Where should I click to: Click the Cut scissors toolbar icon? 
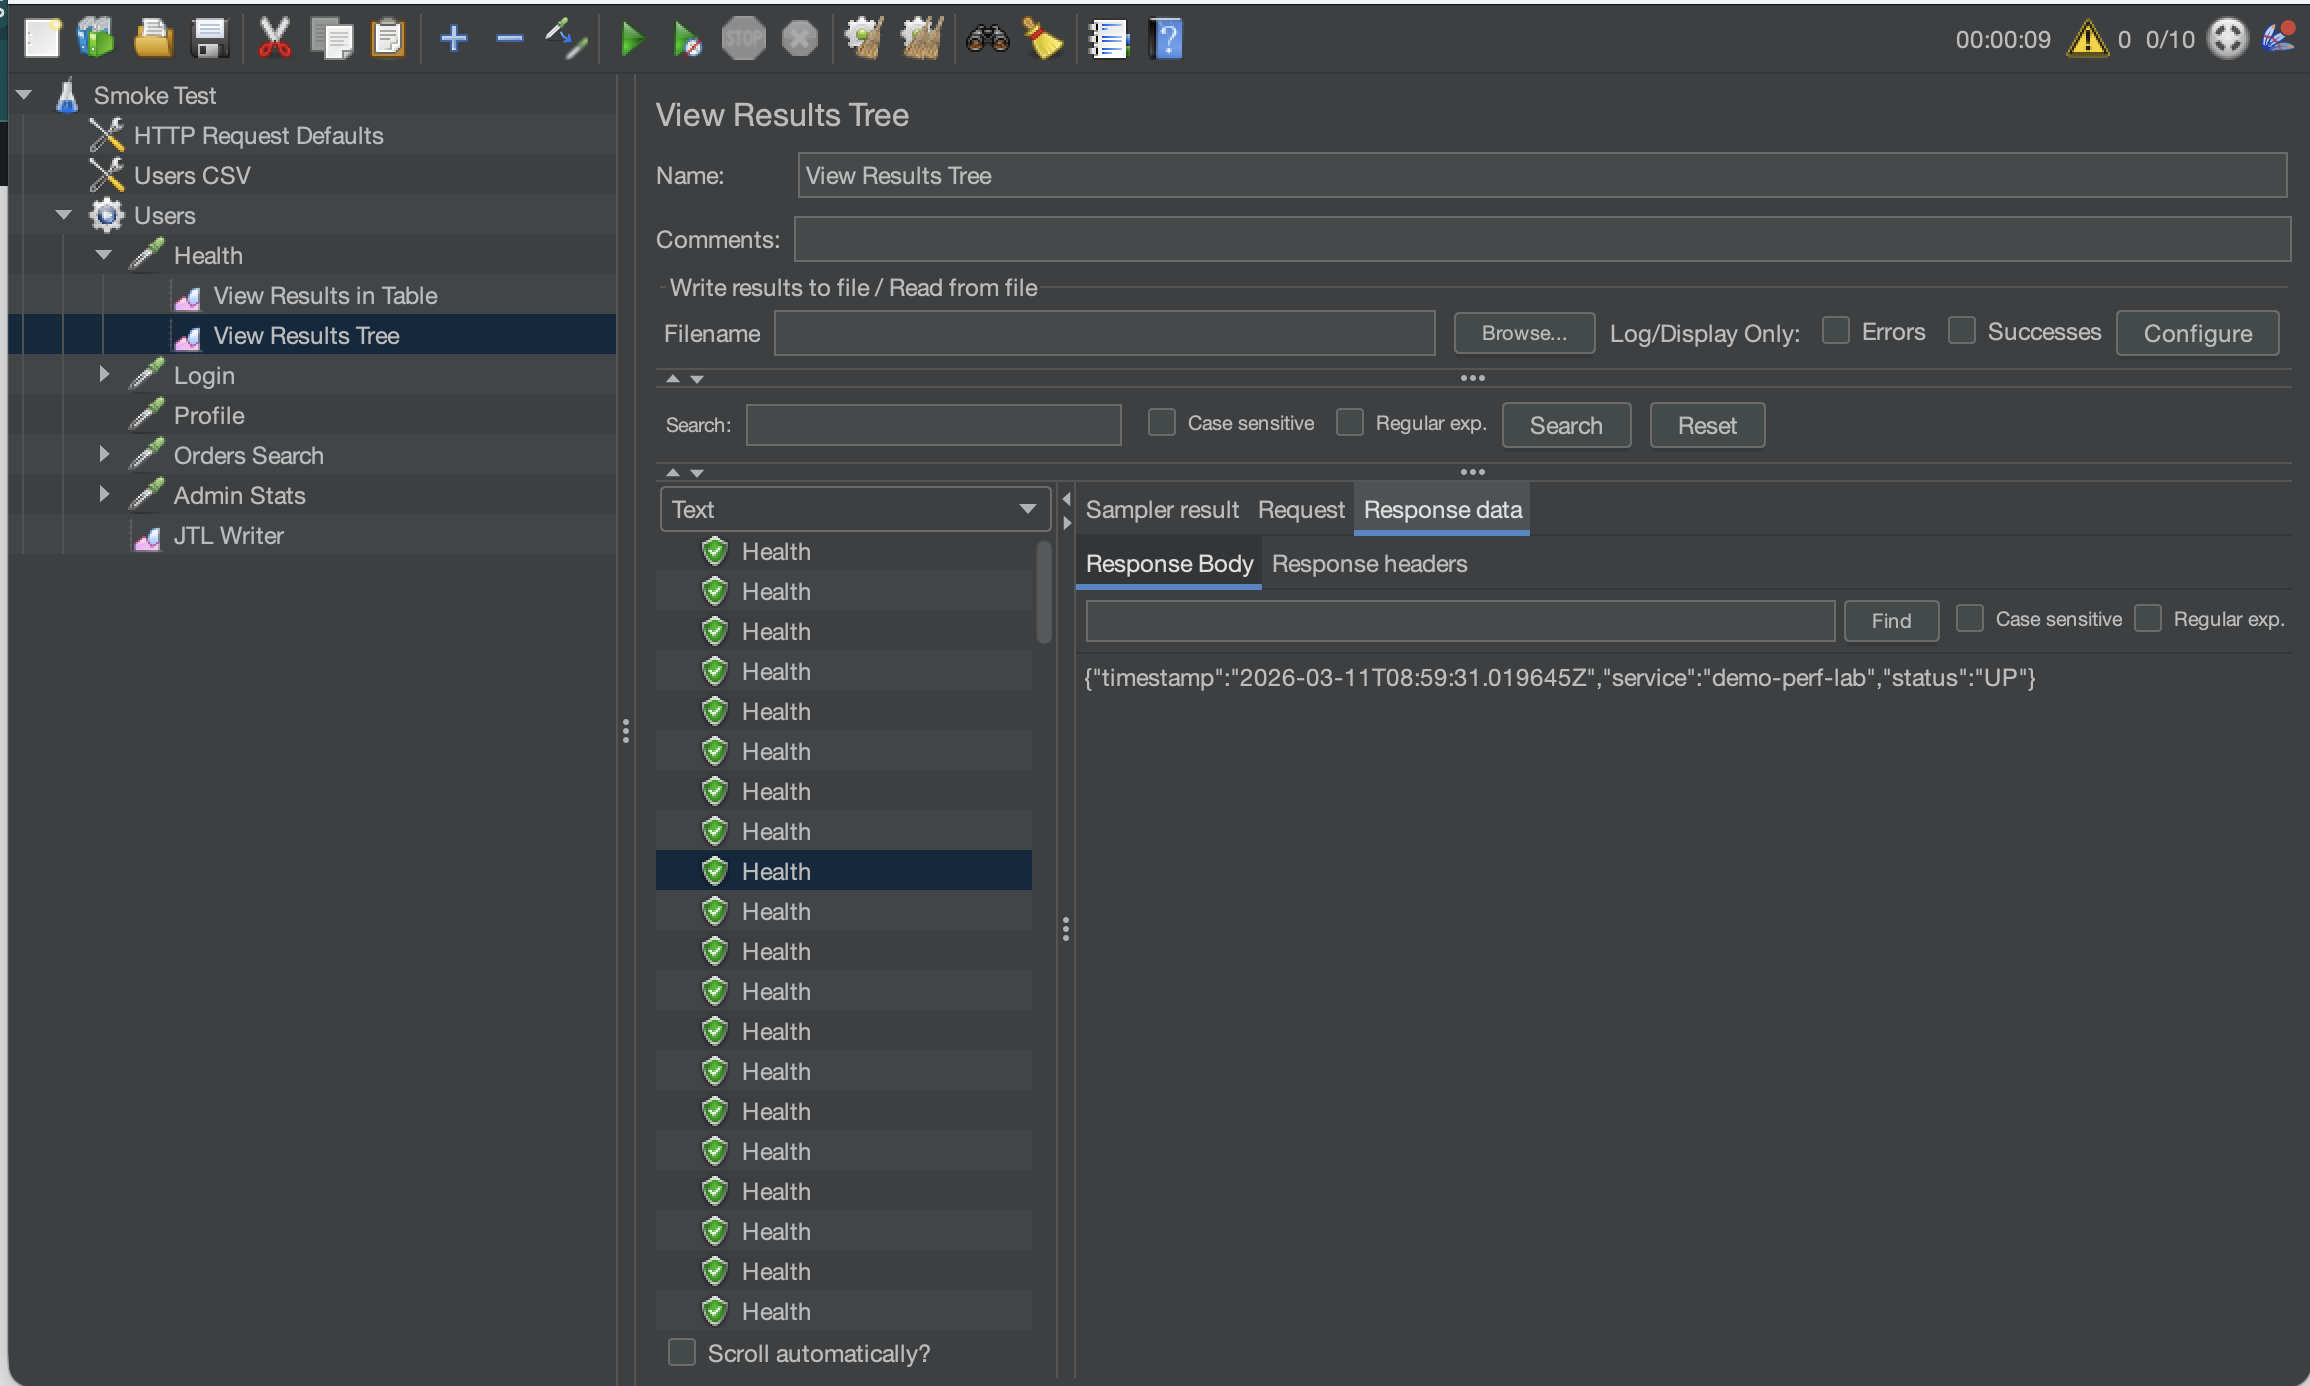tap(273, 40)
